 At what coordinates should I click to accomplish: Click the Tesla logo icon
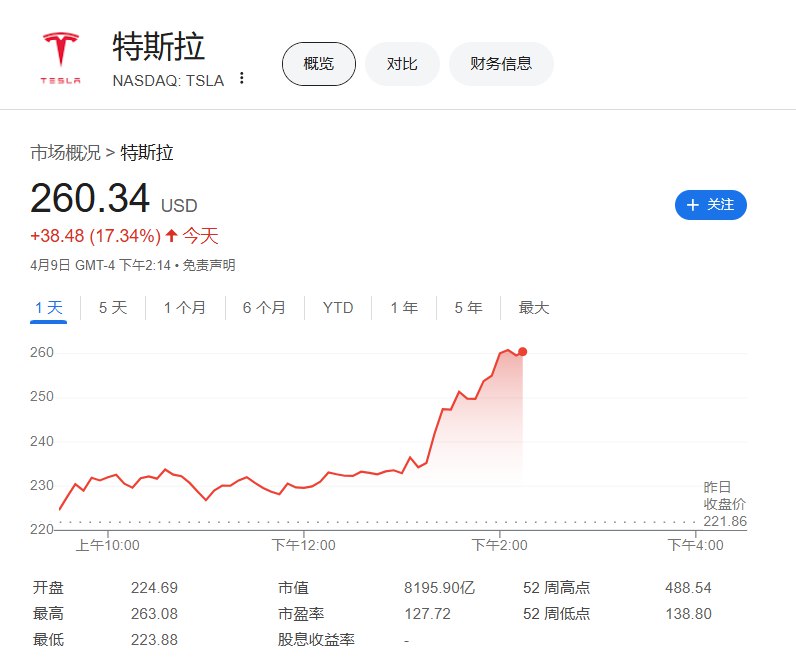pyautogui.click(x=60, y=58)
